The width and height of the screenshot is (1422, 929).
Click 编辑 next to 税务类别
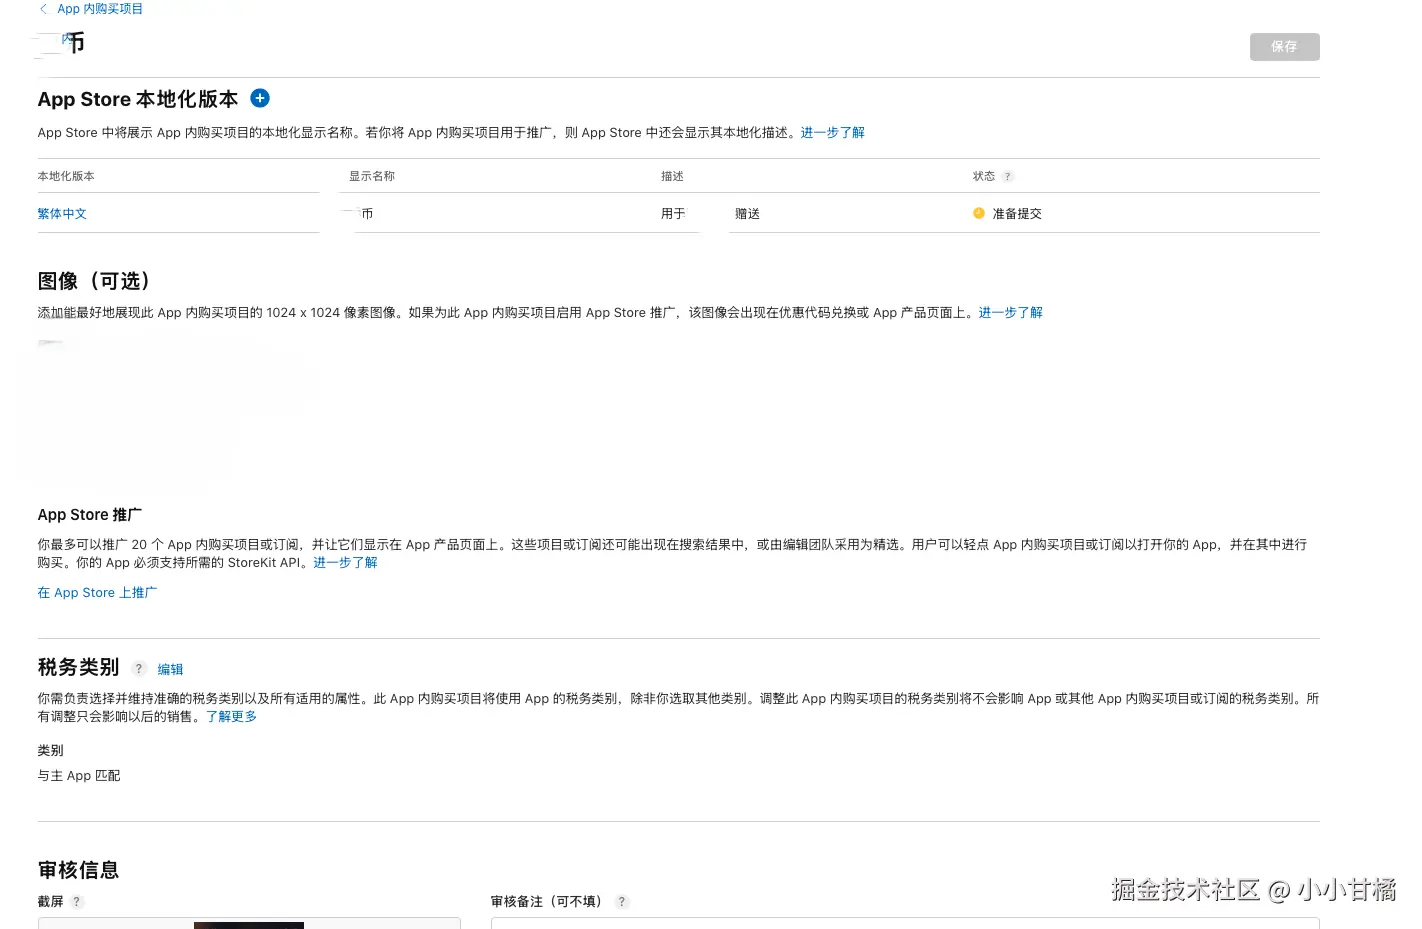point(170,668)
